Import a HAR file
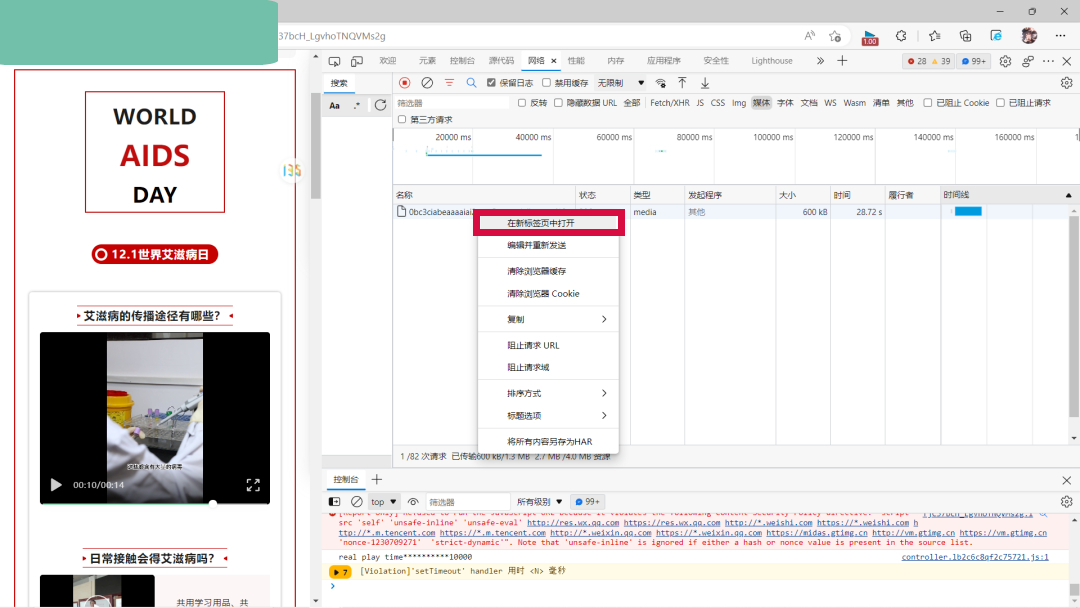Viewport: 1080px width, 608px height. [x=682, y=82]
